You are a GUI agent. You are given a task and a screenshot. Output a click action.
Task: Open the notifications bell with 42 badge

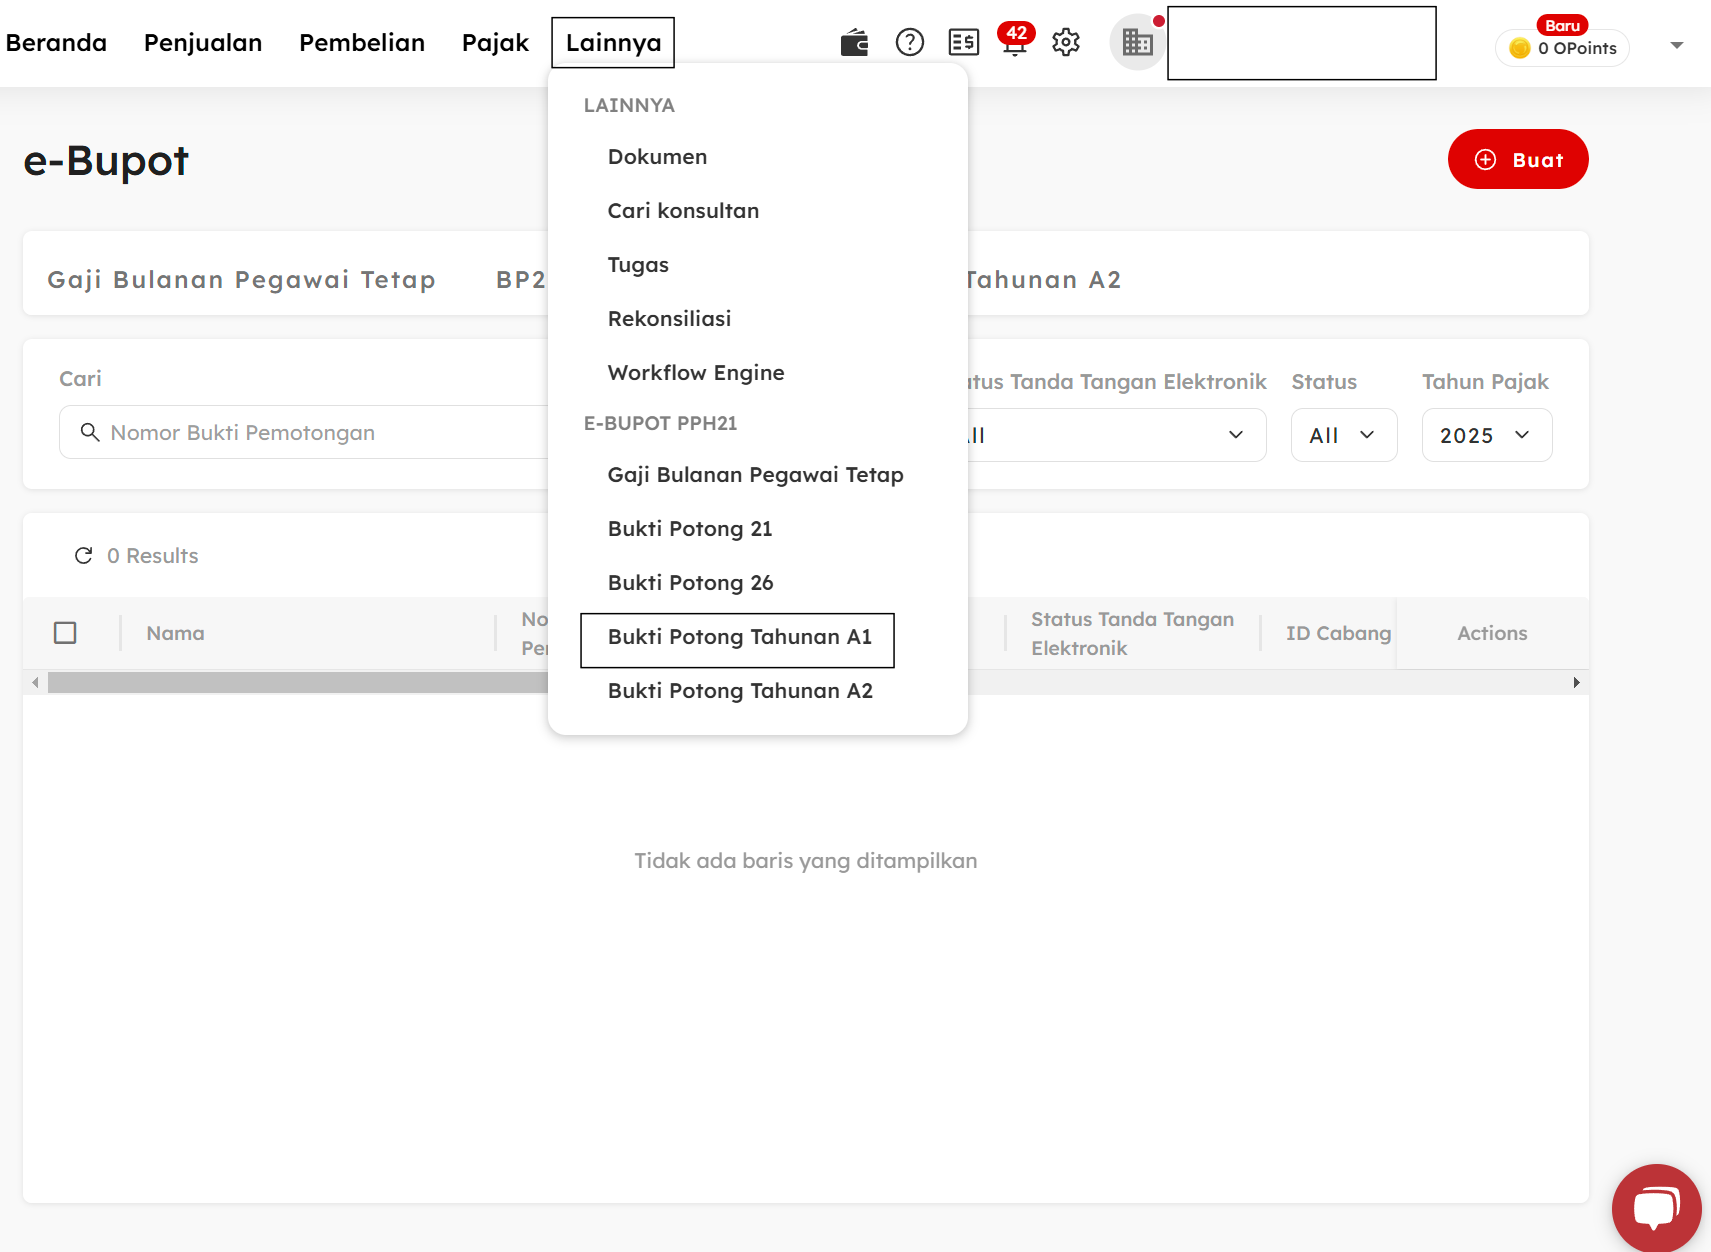coord(1014,43)
